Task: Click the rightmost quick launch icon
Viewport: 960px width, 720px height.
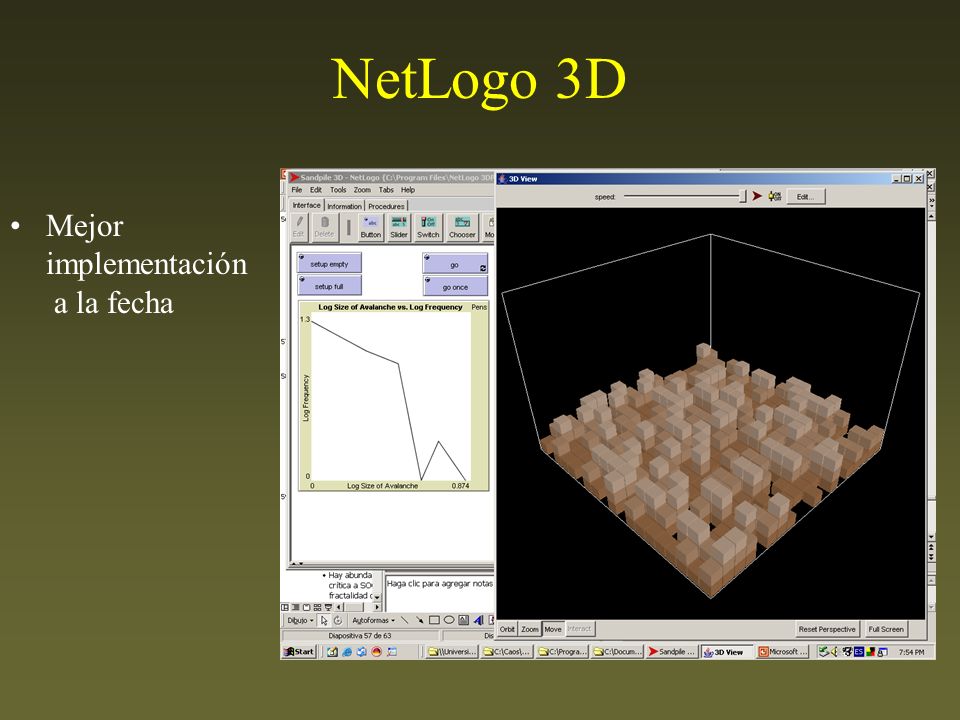Action: pyautogui.click(x=392, y=652)
